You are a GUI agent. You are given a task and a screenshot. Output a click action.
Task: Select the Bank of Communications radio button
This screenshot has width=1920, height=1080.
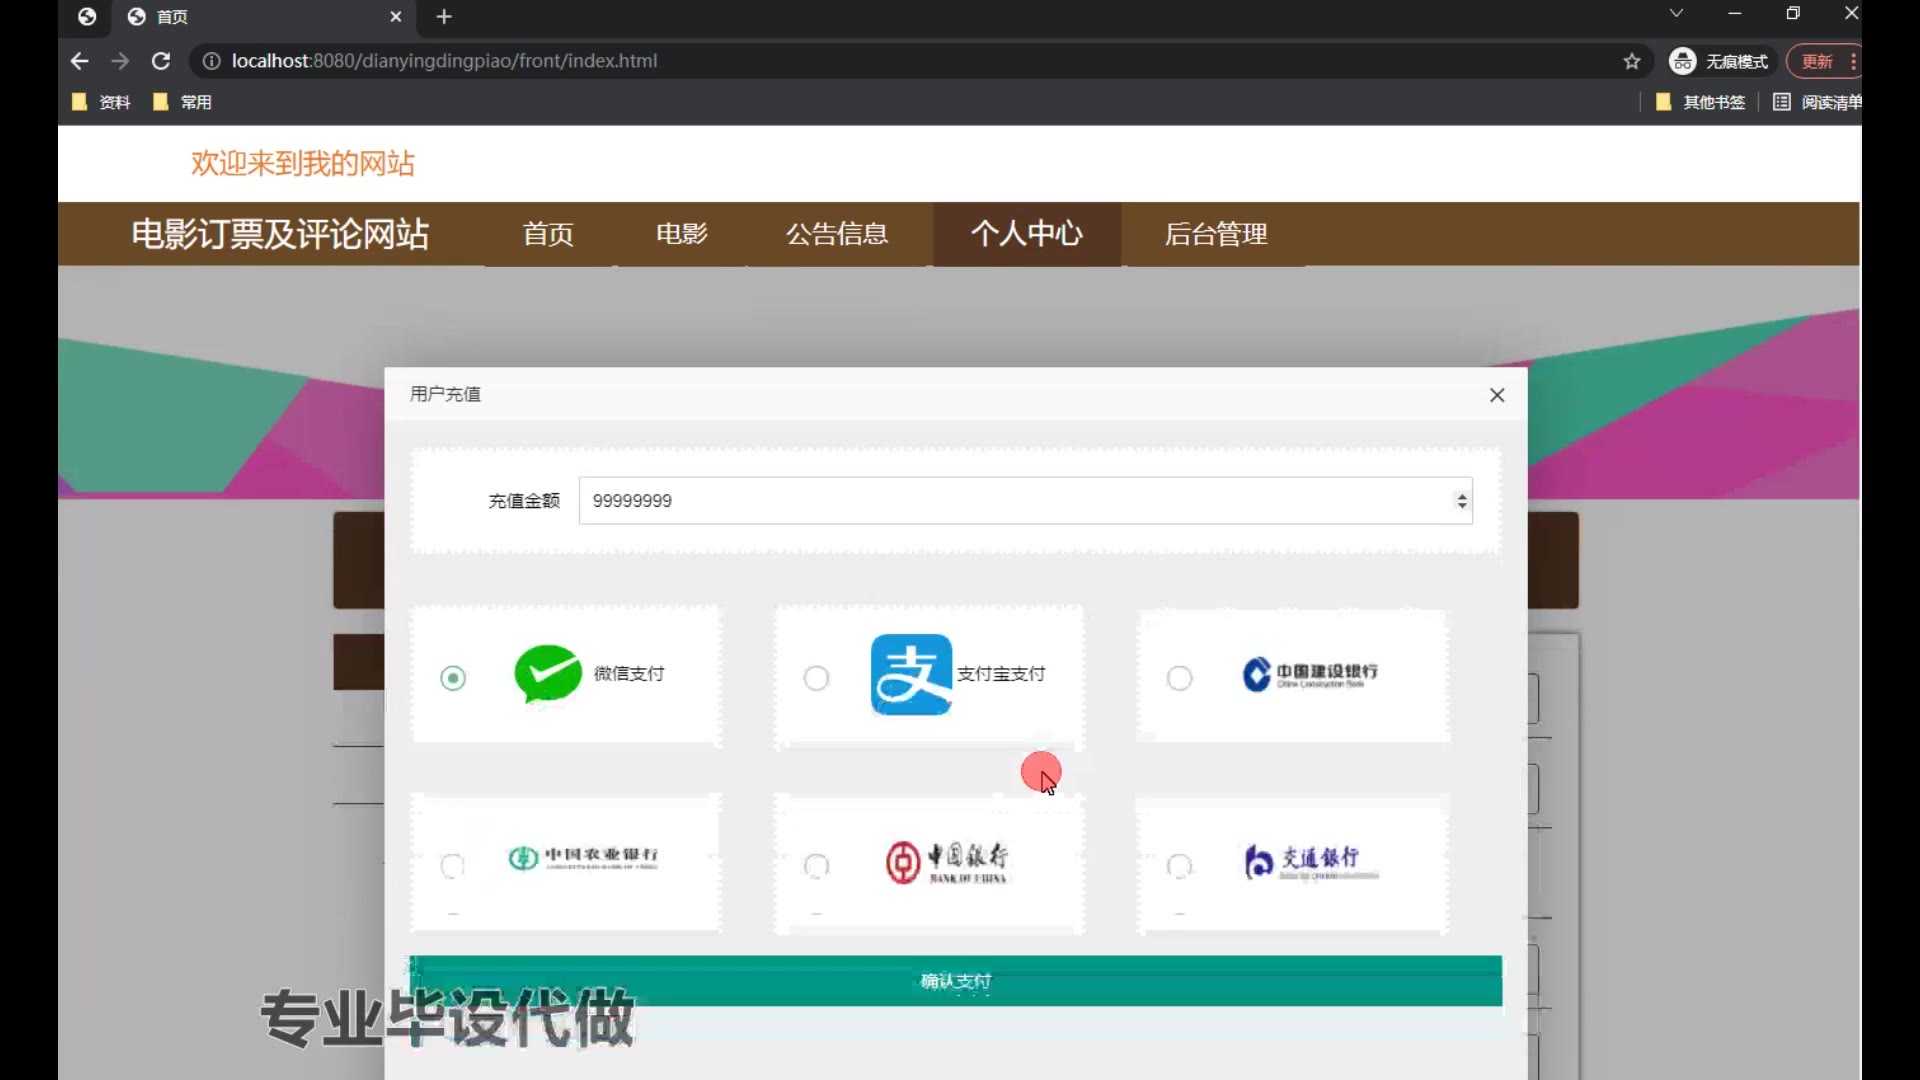coord(1180,866)
